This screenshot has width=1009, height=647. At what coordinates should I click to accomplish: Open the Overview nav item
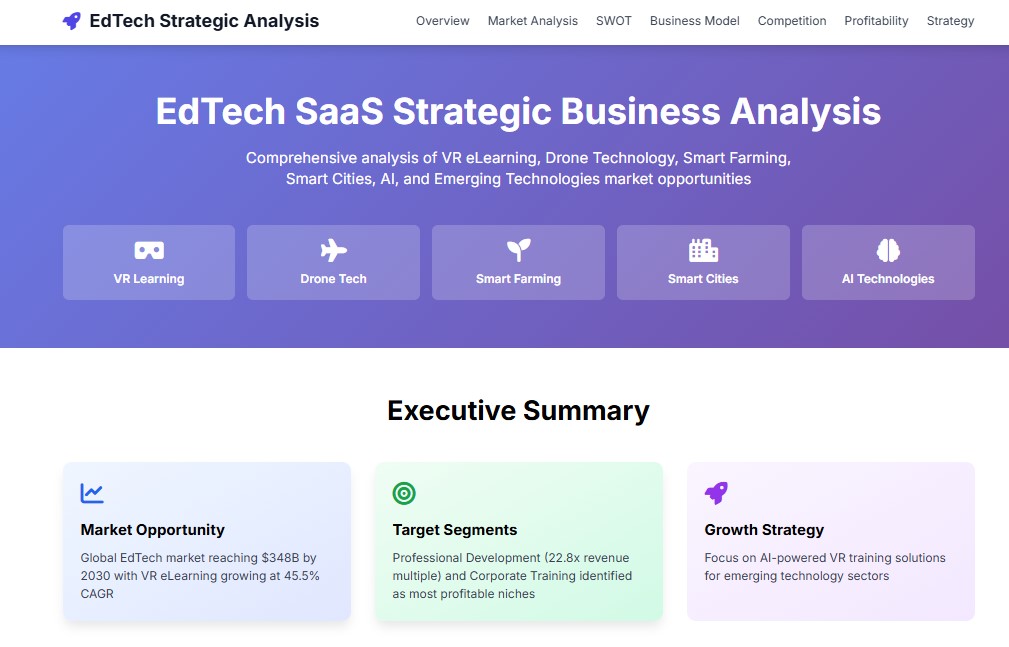[x=442, y=21]
